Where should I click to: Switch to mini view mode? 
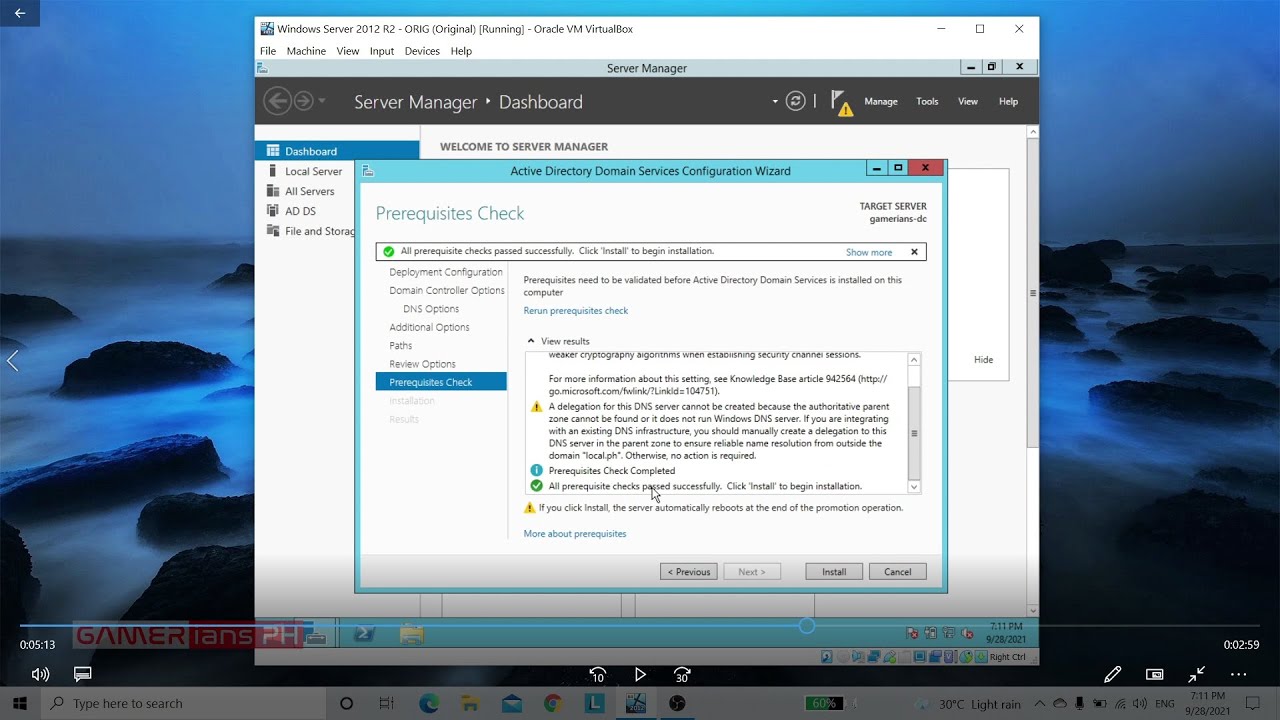click(x=1154, y=674)
